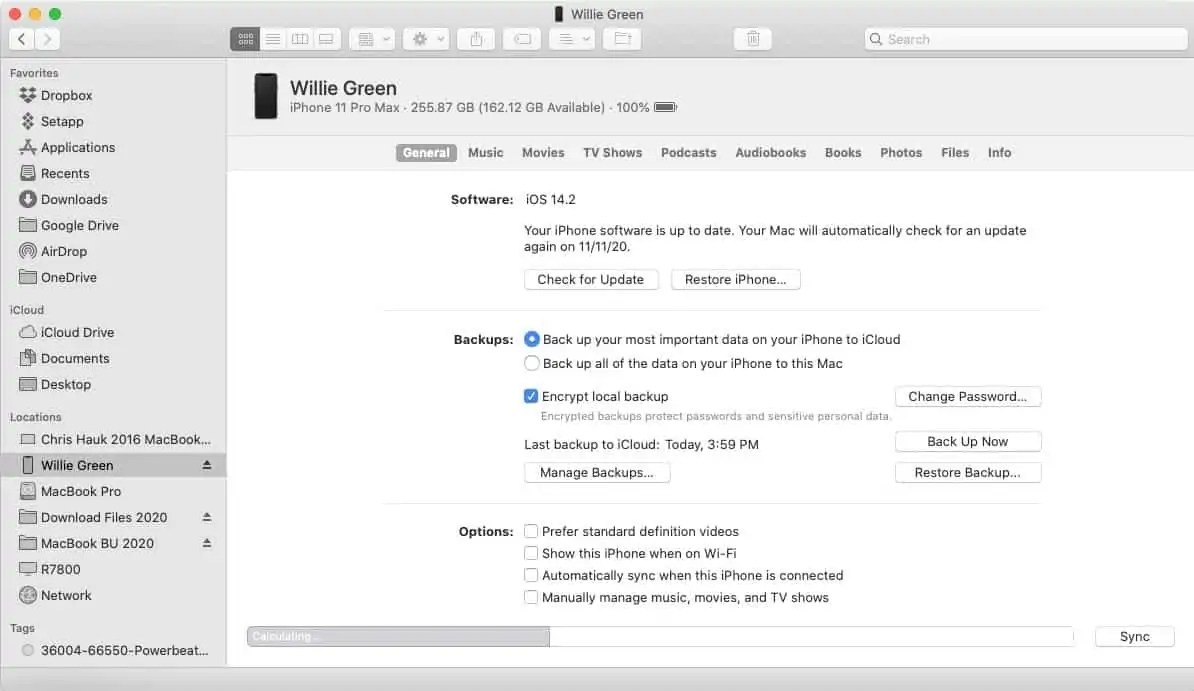Viewport: 1194px width, 691px height.
Task: Switch to icon view in toolbar
Action: 245,39
